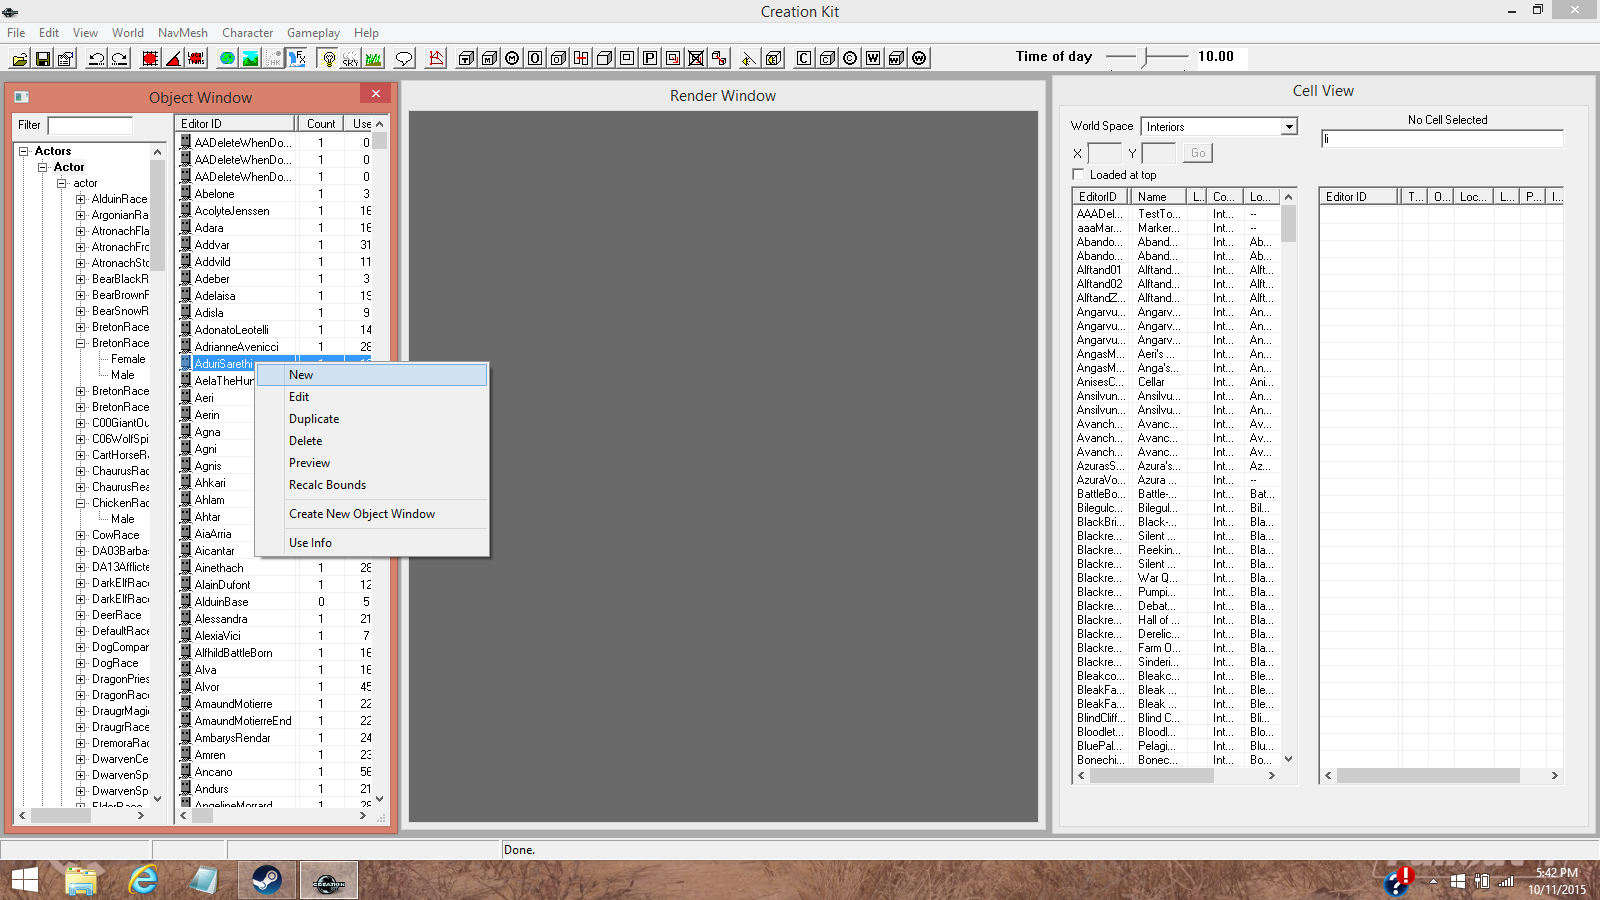Open the Windows Start button
Viewport: 1600px width, 900px height.
(25, 880)
